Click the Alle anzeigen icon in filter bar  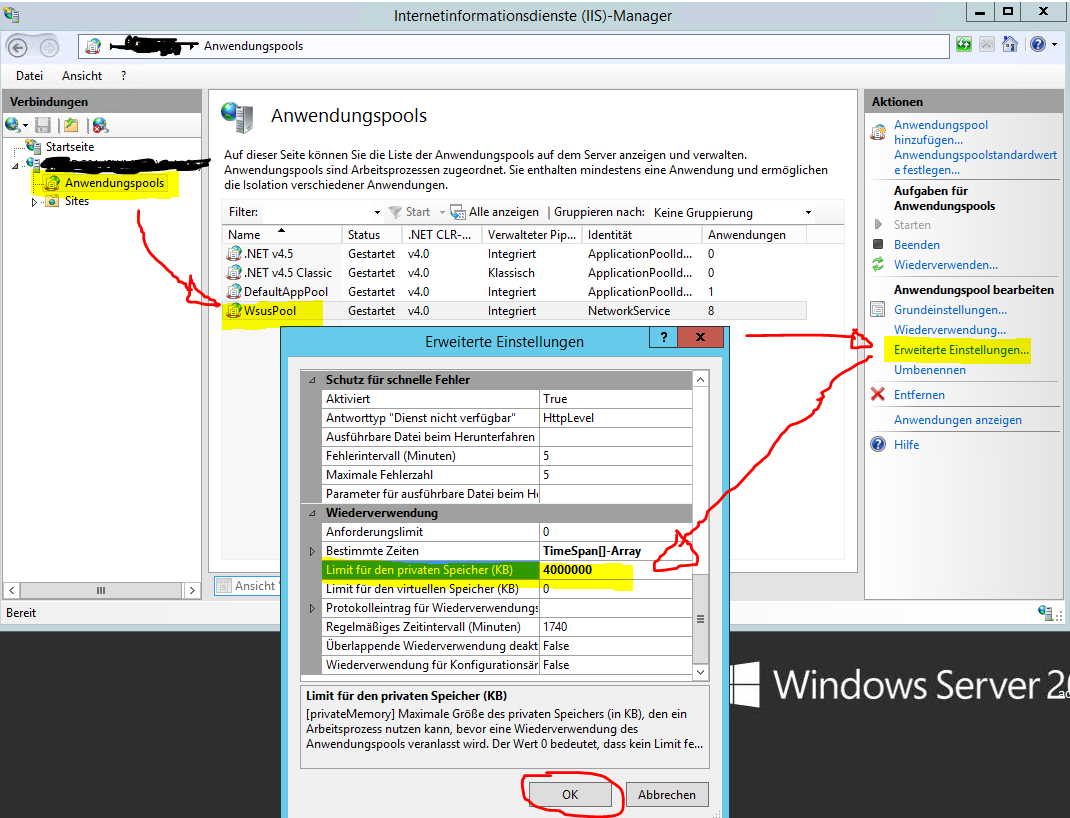pos(457,212)
